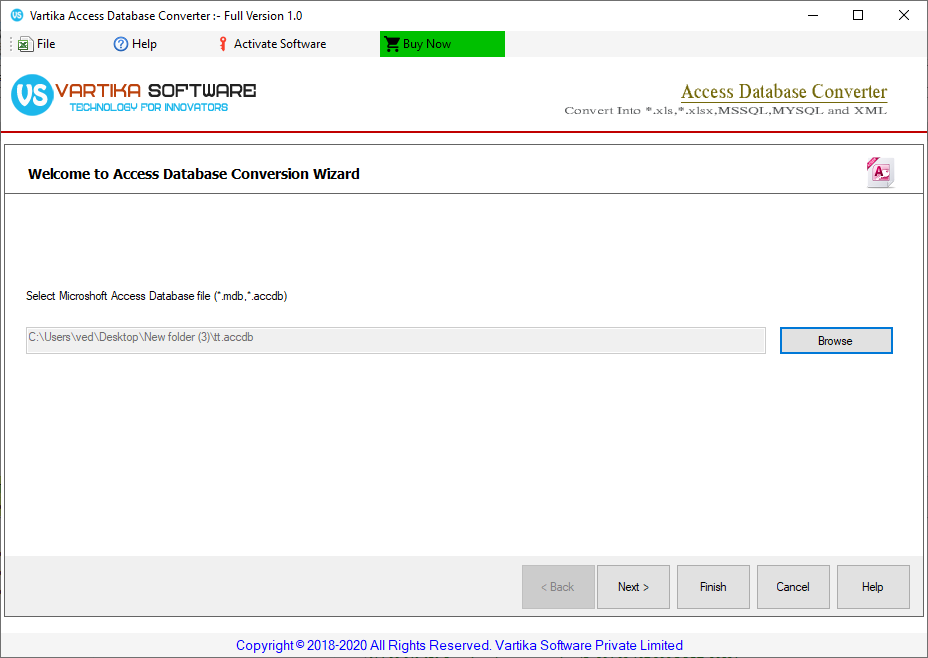Click the Help button at bottom
Screen dimensions: 928x658
pos(873,586)
